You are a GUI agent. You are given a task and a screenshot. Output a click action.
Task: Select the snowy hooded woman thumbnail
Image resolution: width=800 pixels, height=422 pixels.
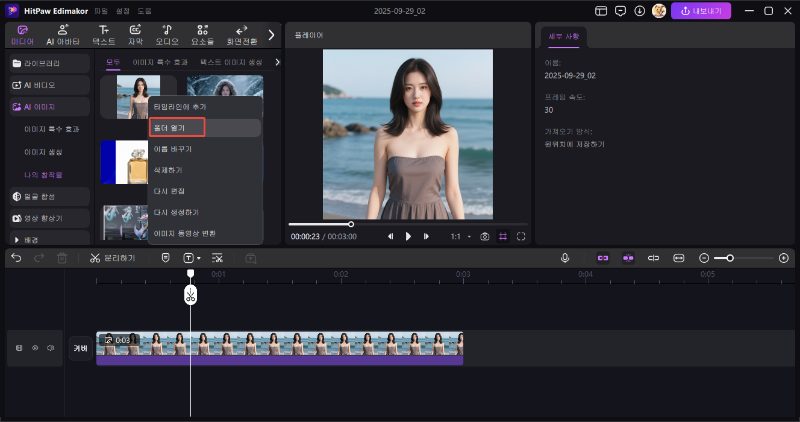(x=225, y=85)
